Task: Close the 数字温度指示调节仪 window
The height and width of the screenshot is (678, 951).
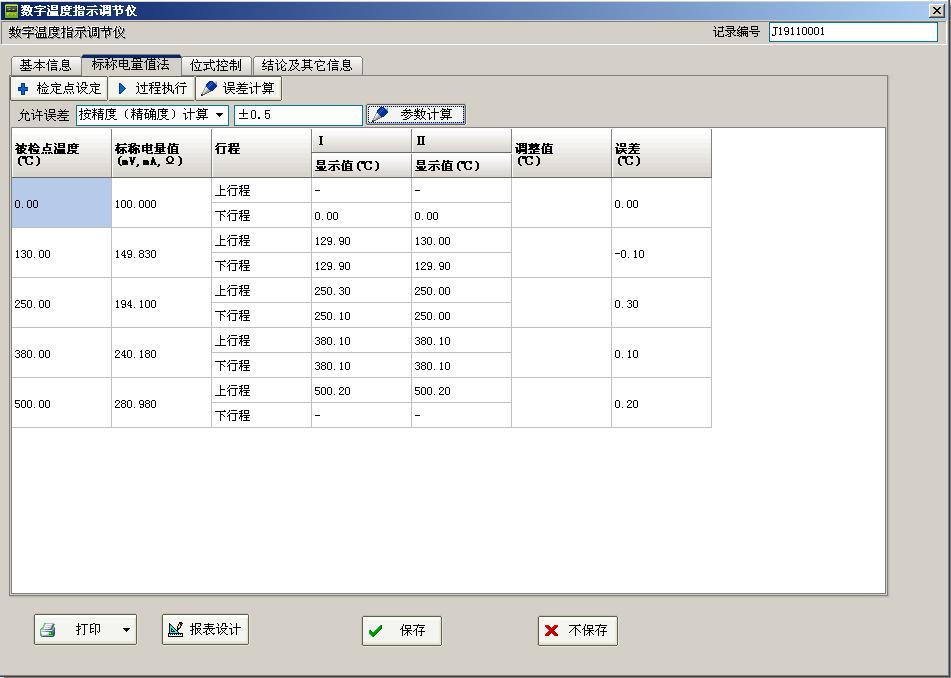Action: pyautogui.click(x=938, y=10)
